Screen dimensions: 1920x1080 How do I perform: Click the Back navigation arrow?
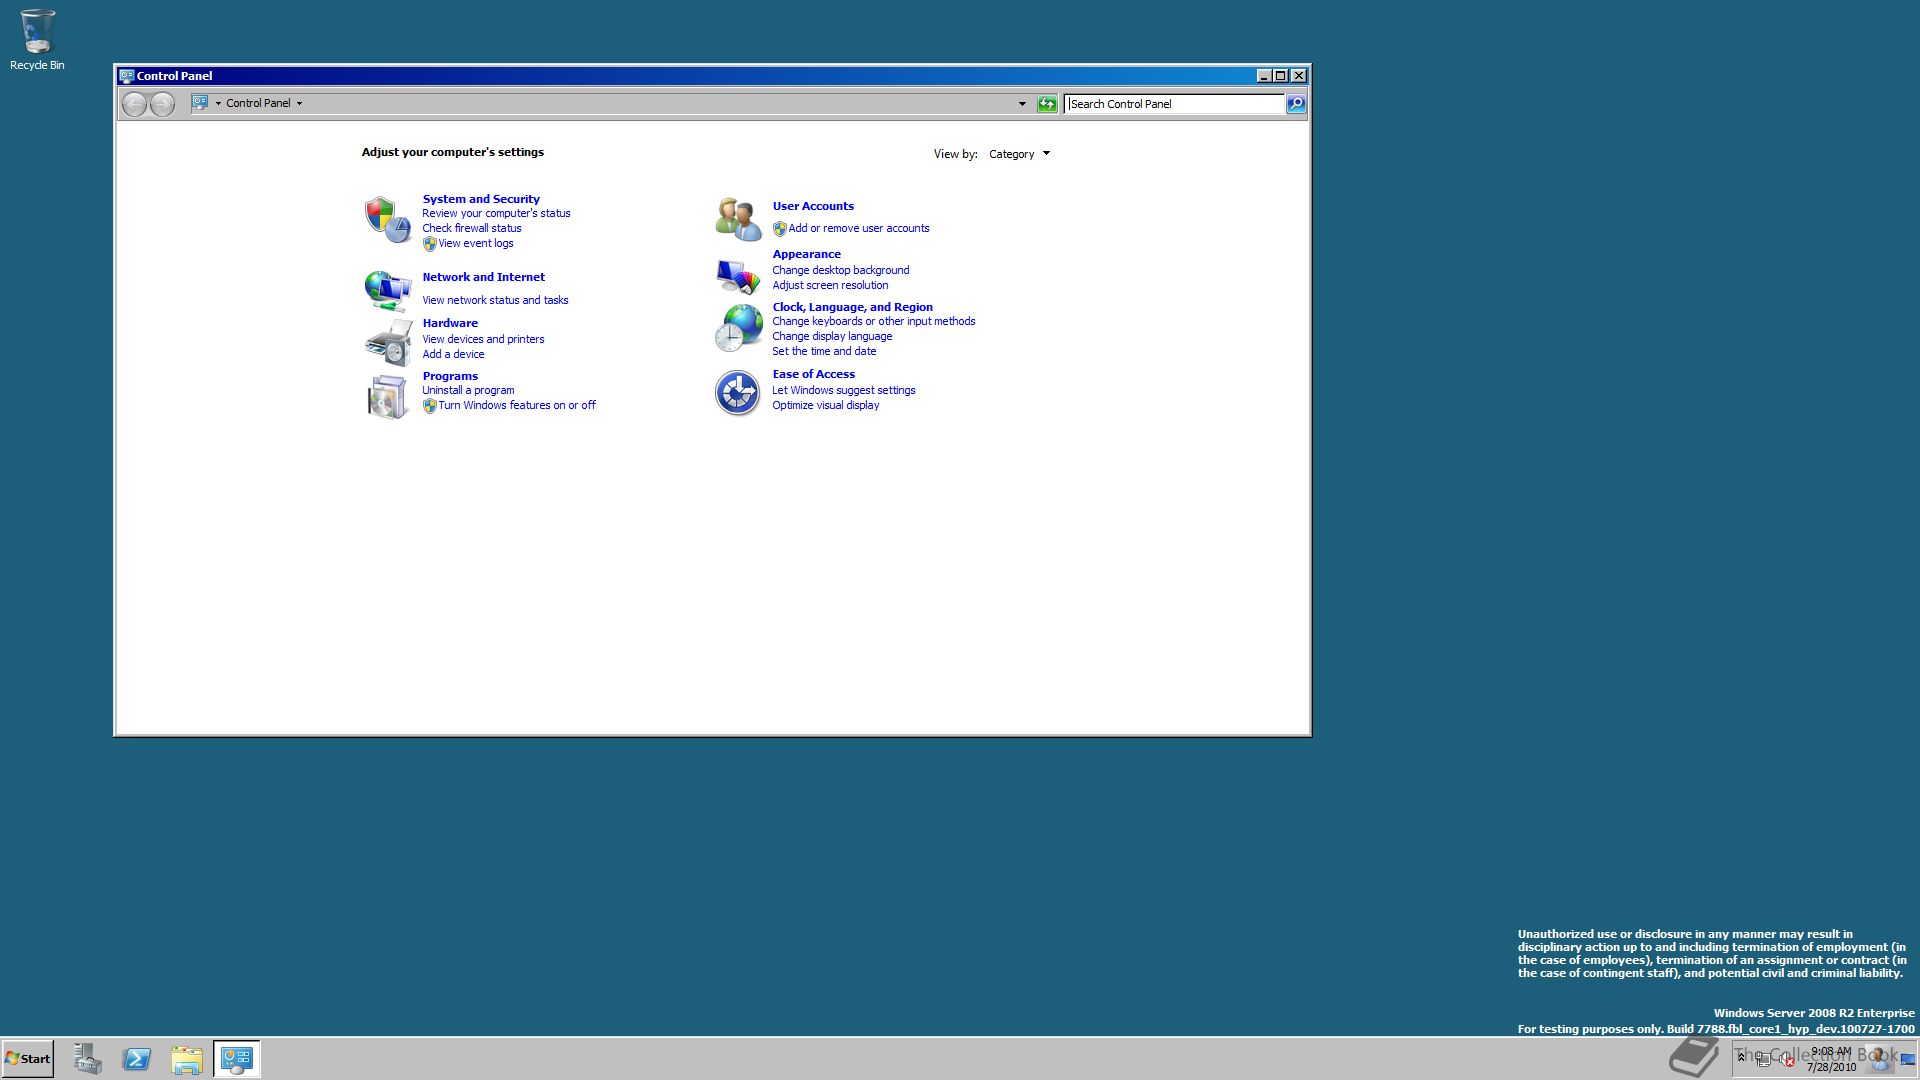134,103
